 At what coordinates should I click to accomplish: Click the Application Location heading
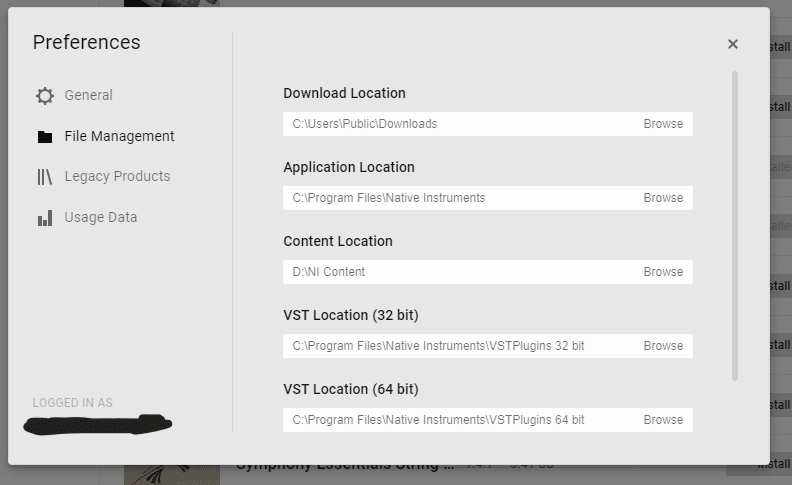pos(349,167)
